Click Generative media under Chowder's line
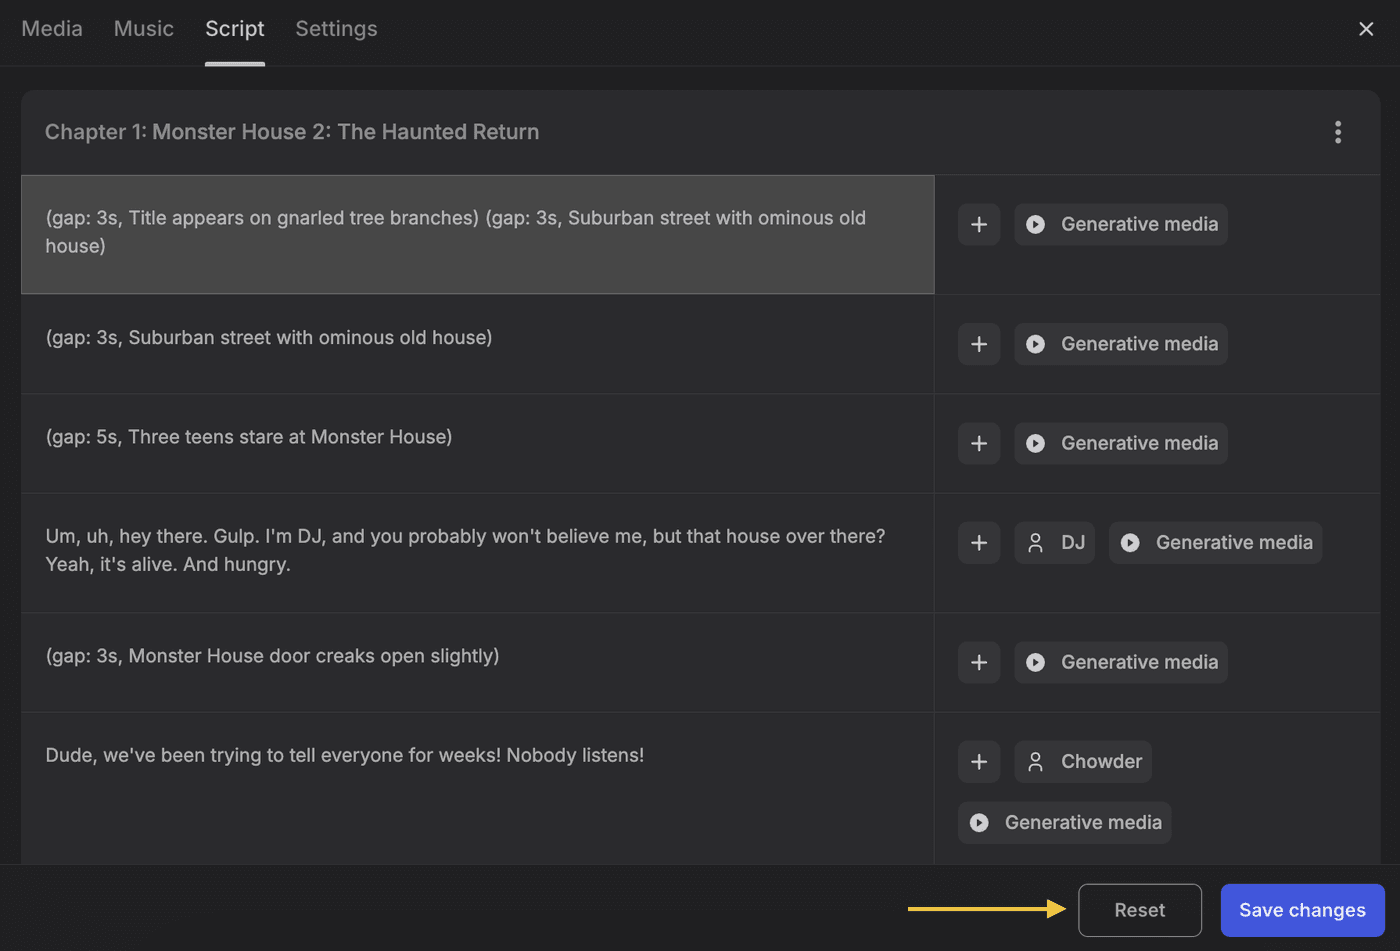1400x951 pixels. [x=1064, y=822]
